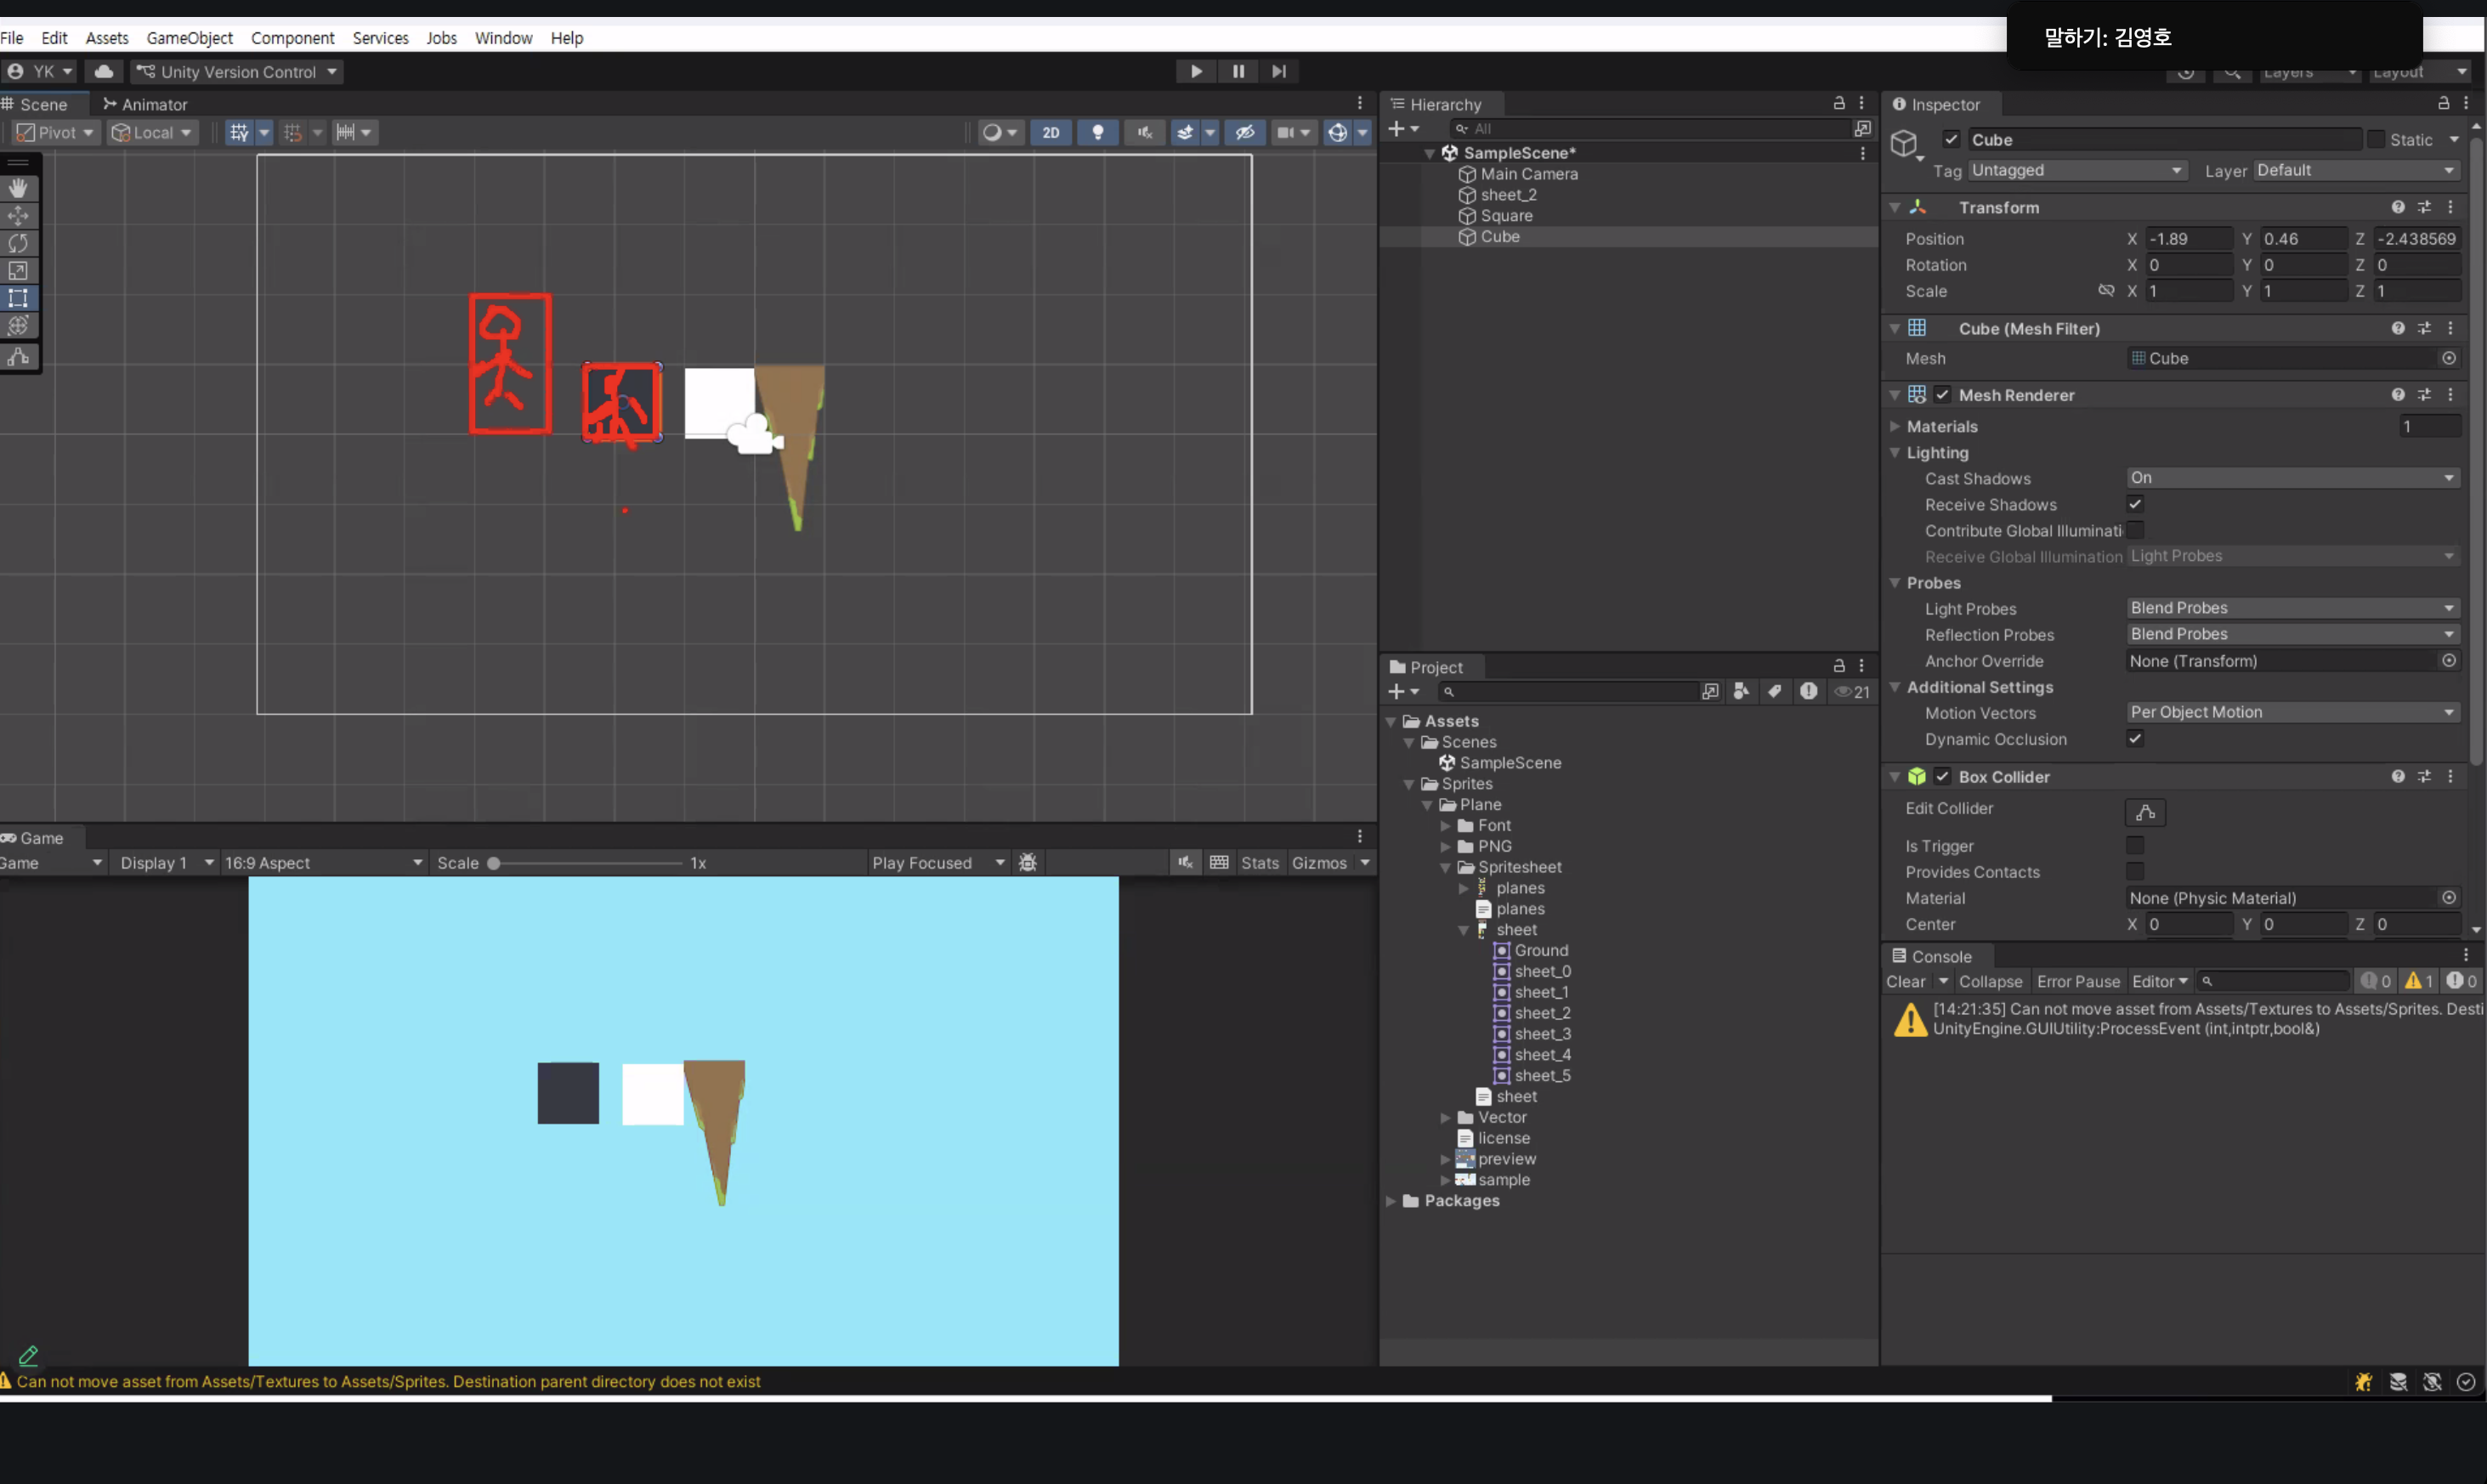The image size is (2487, 1484).
Task: Open the Tag dropdown (Untagged)
Action: (x=2077, y=171)
